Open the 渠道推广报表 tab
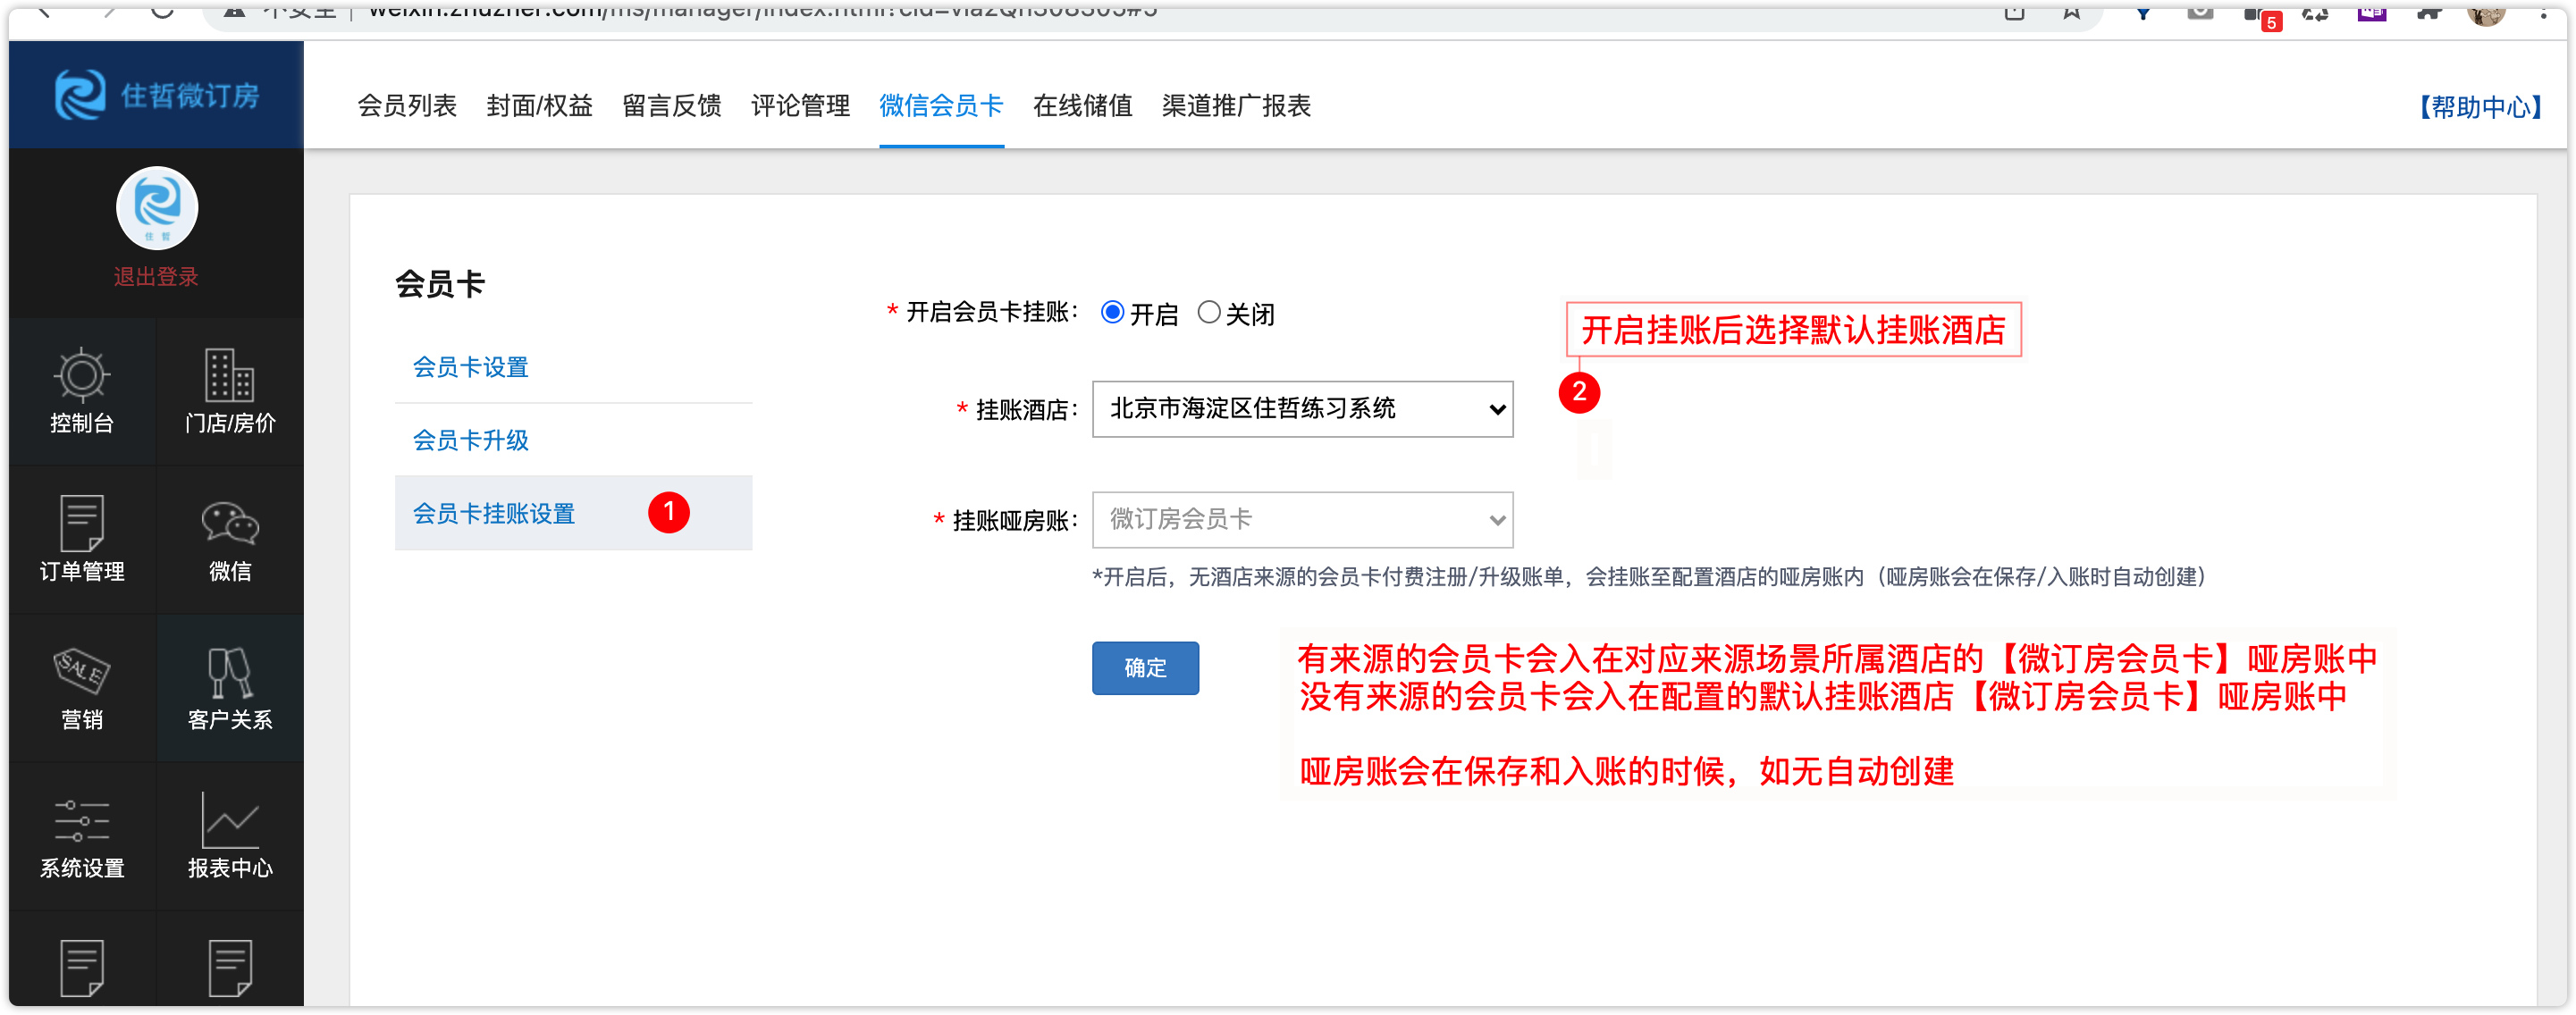This screenshot has height=1015, width=2576. coord(1235,106)
